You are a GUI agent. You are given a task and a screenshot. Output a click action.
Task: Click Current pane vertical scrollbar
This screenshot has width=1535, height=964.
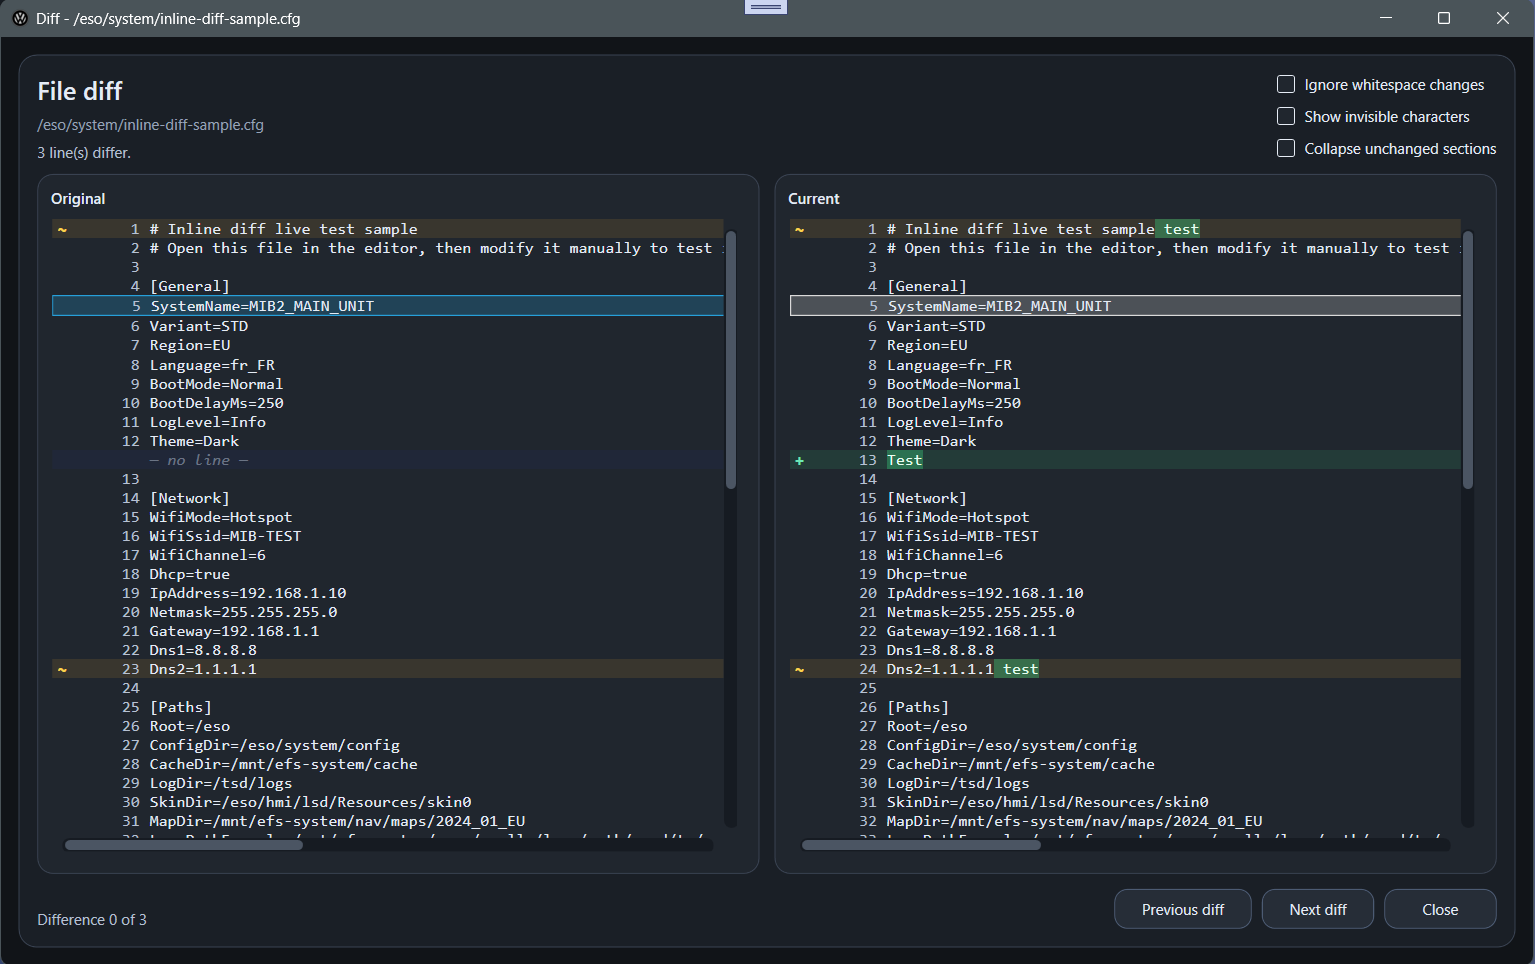click(1468, 360)
